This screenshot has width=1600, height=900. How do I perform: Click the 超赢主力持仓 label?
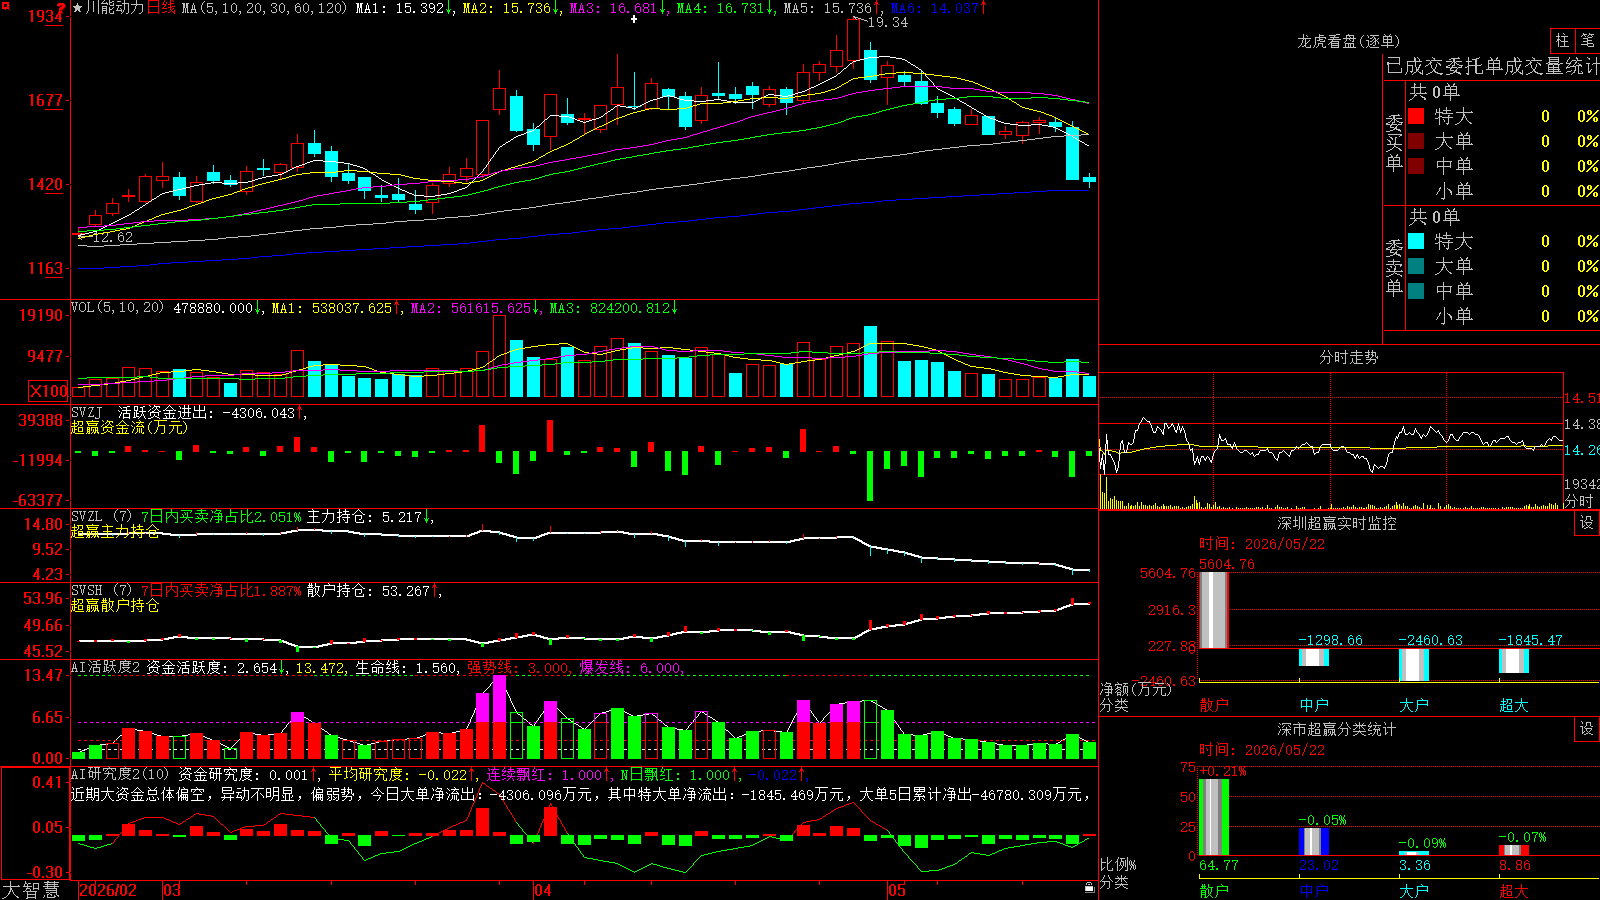[x=115, y=531]
